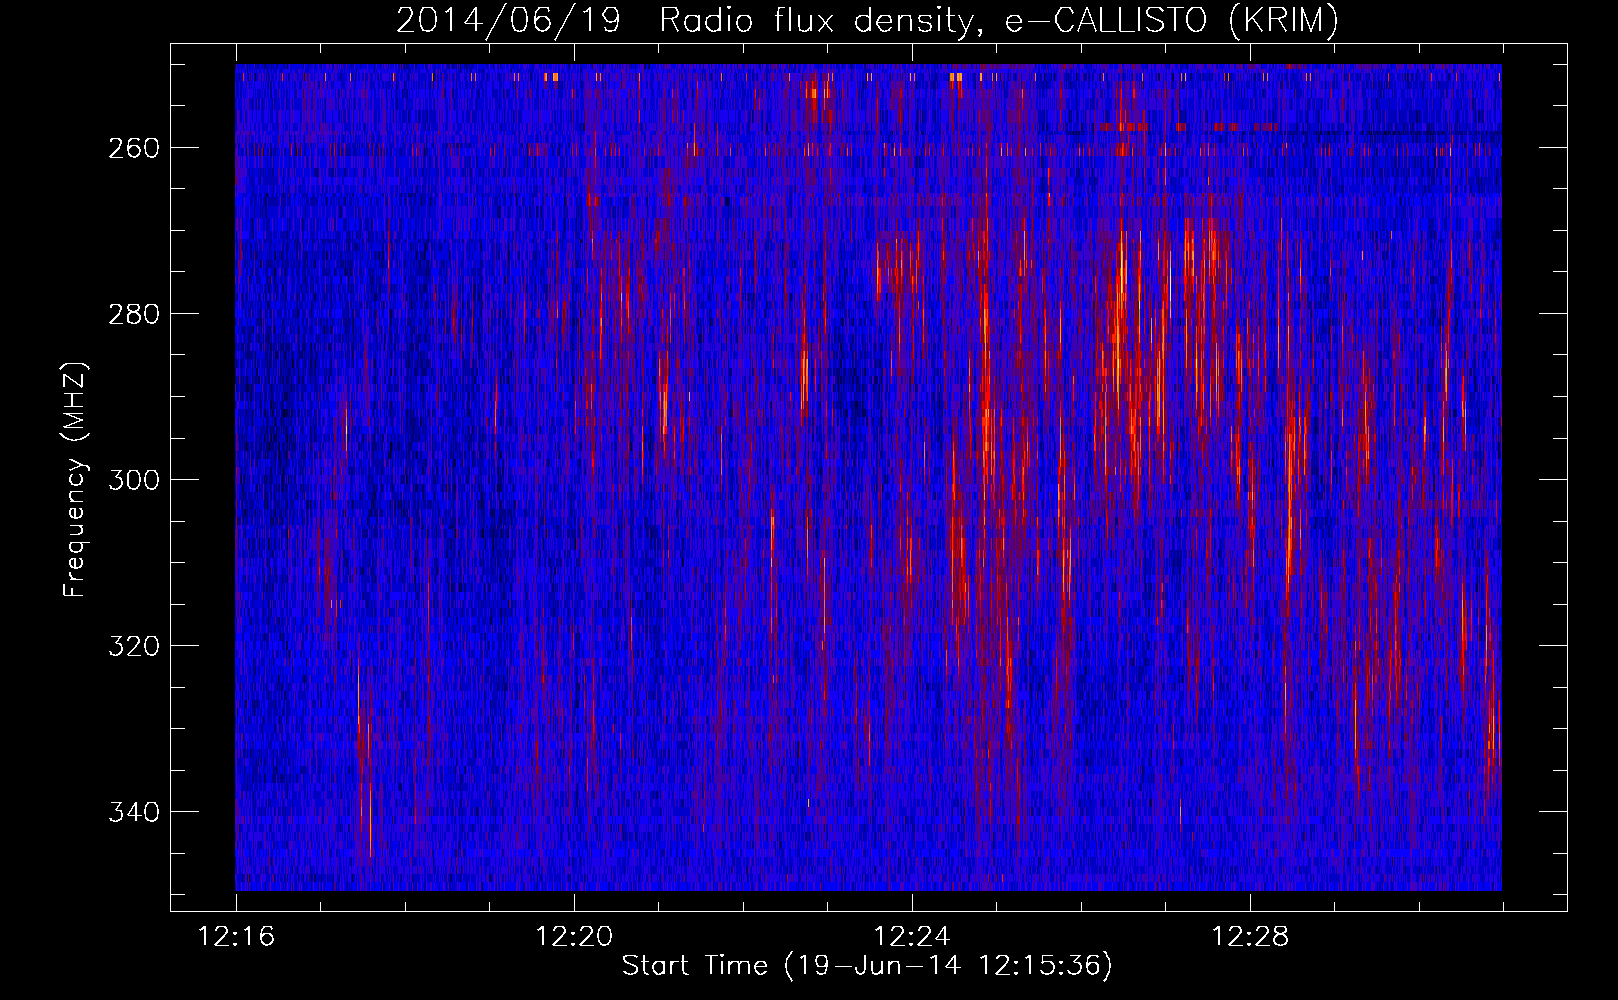
Task: Click the 'Frequency (MHZ)' axis title
Action: click(x=76, y=479)
